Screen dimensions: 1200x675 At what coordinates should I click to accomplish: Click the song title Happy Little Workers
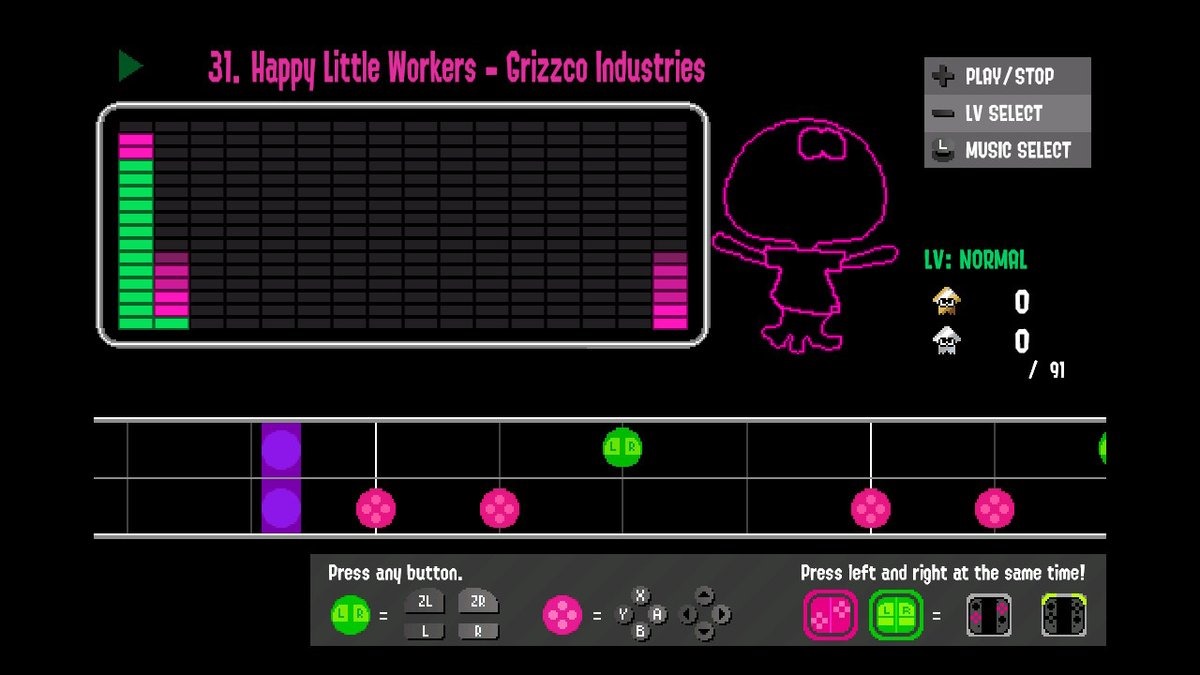point(456,68)
